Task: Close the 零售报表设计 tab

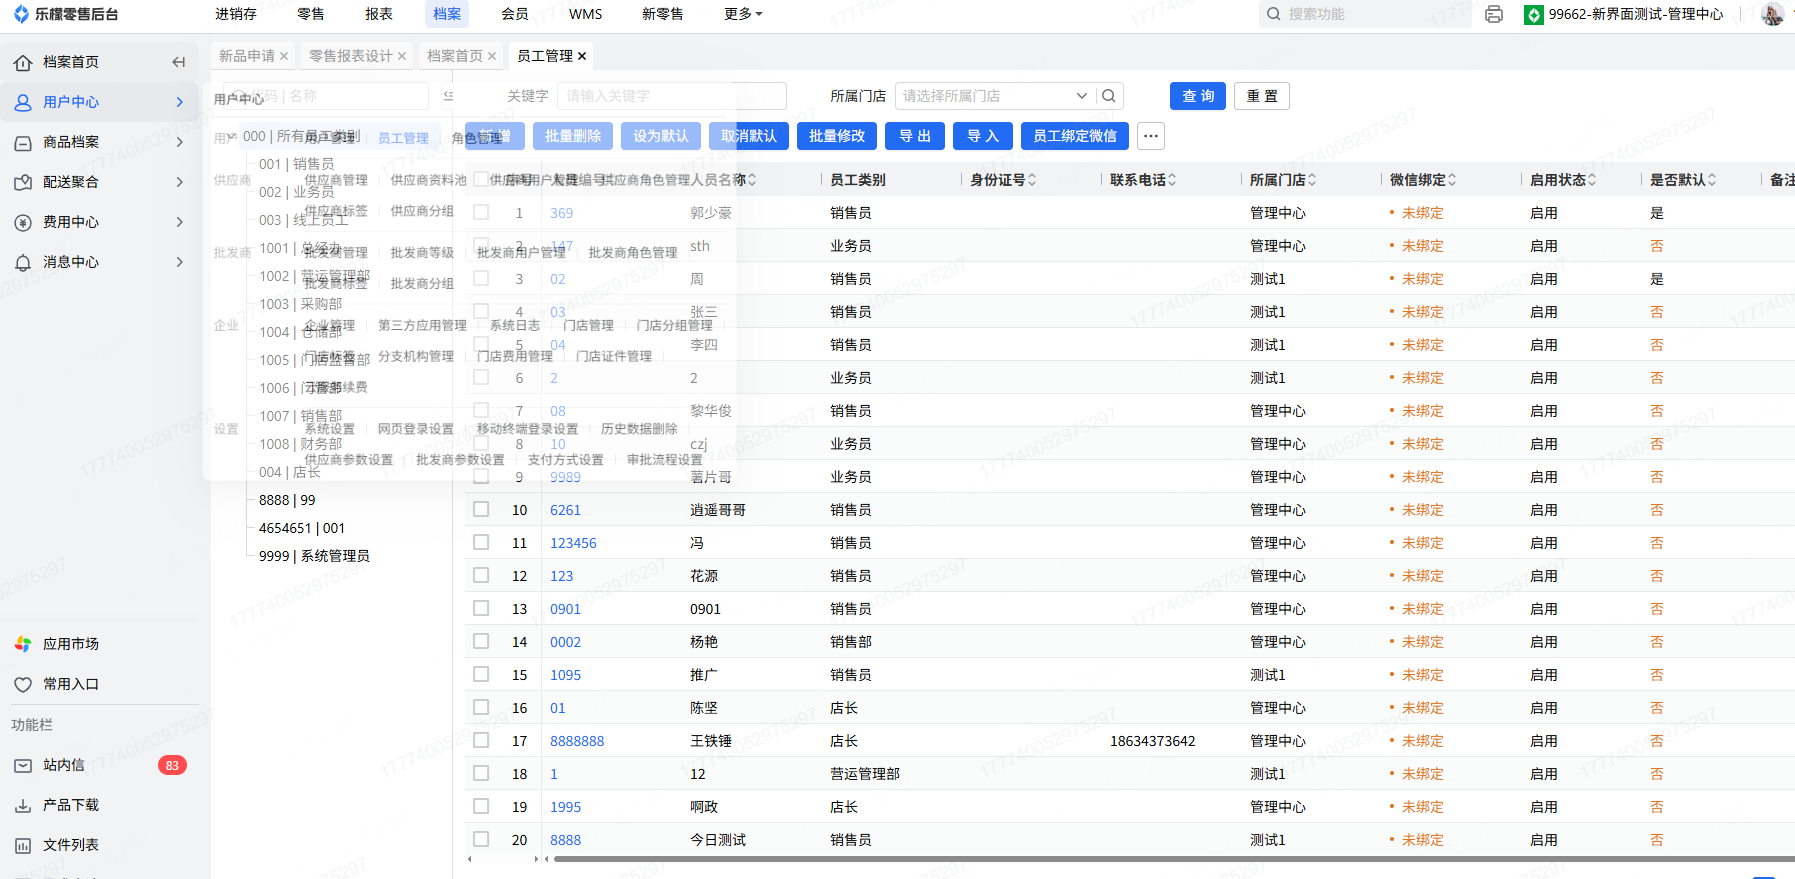Action: 402,56
